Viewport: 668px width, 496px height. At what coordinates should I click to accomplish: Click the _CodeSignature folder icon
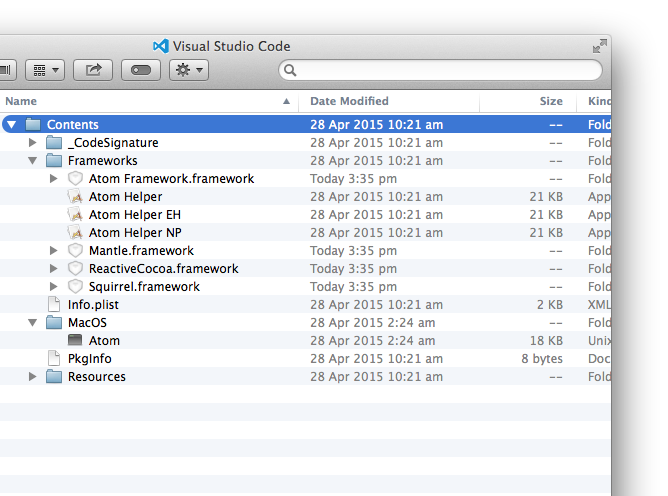[54, 142]
